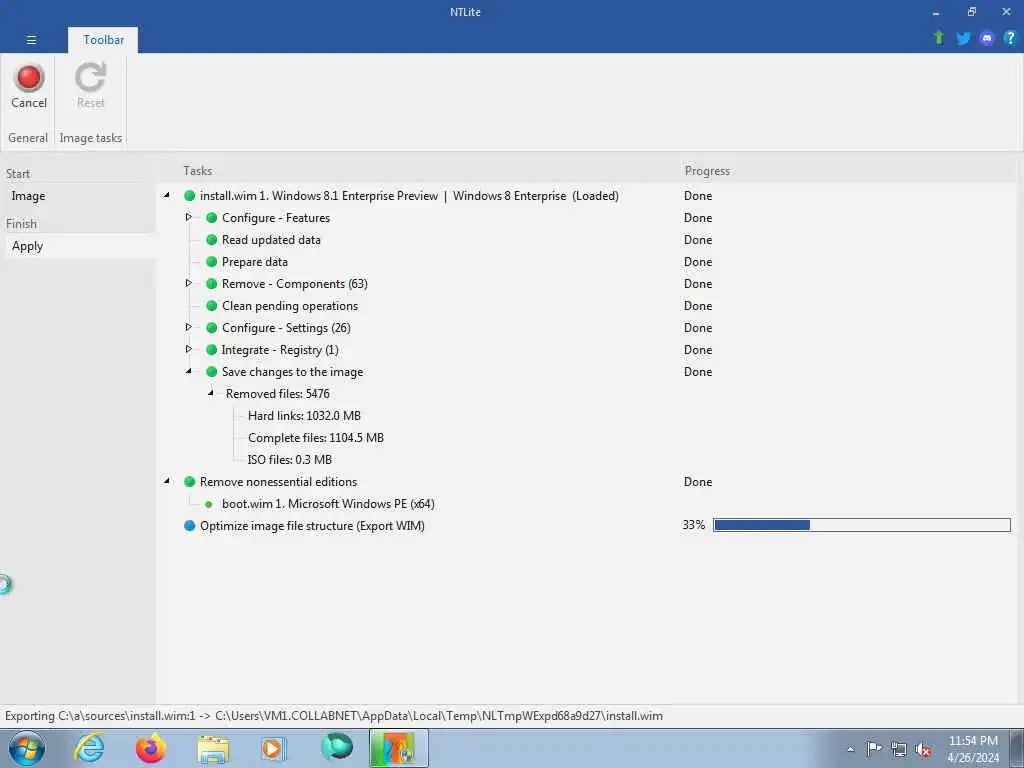Click the green update arrow icon
Viewport: 1024px width, 768px height.
click(938, 38)
